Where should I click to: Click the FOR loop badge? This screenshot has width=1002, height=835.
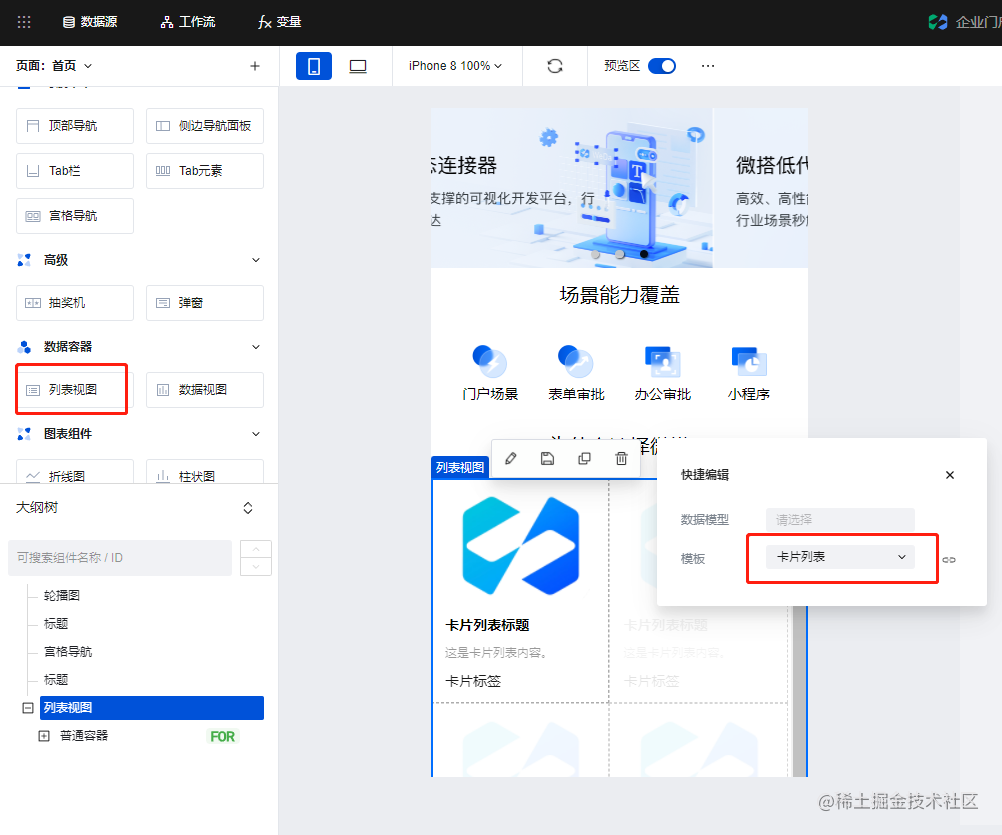point(222,737)
